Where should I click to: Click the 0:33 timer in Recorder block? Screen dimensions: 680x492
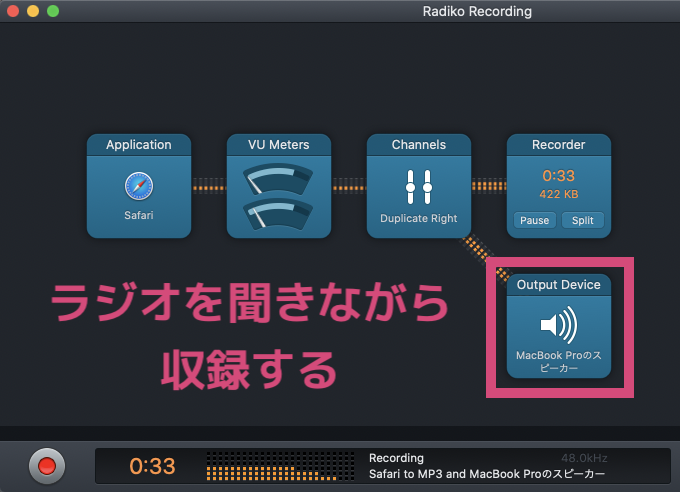click(x=559, y=175)
